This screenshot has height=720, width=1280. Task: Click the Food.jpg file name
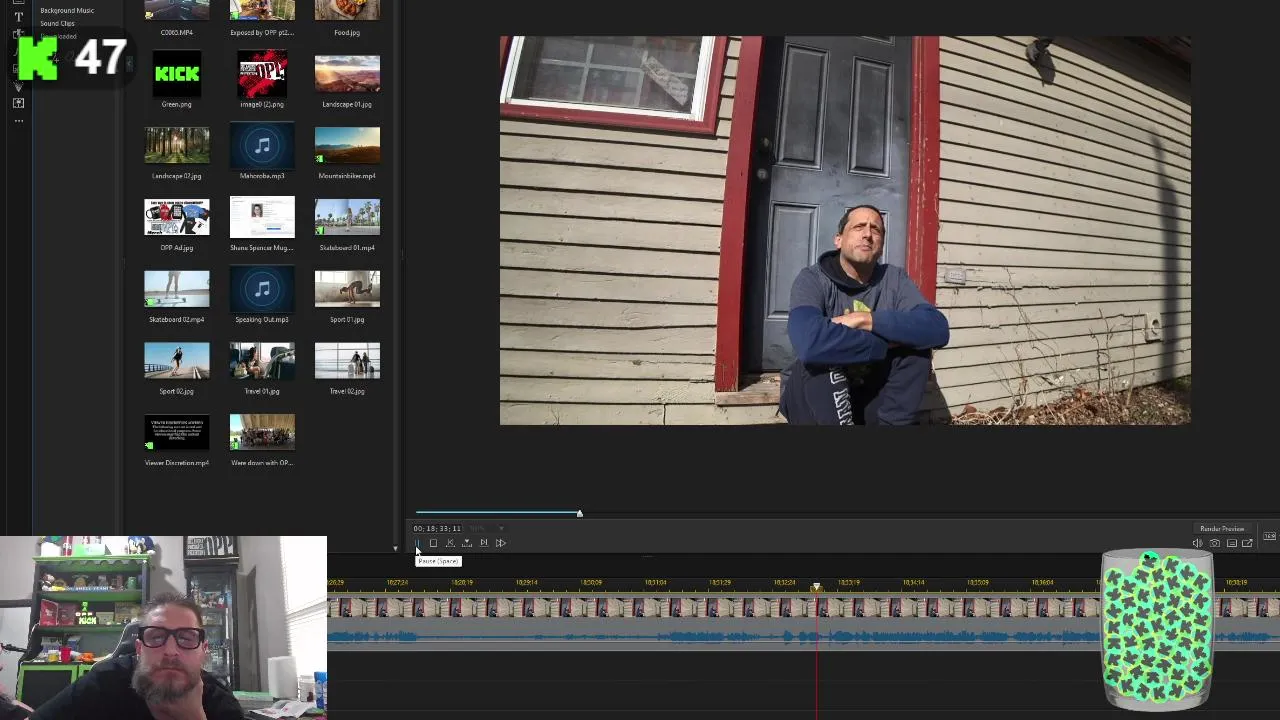347,32
